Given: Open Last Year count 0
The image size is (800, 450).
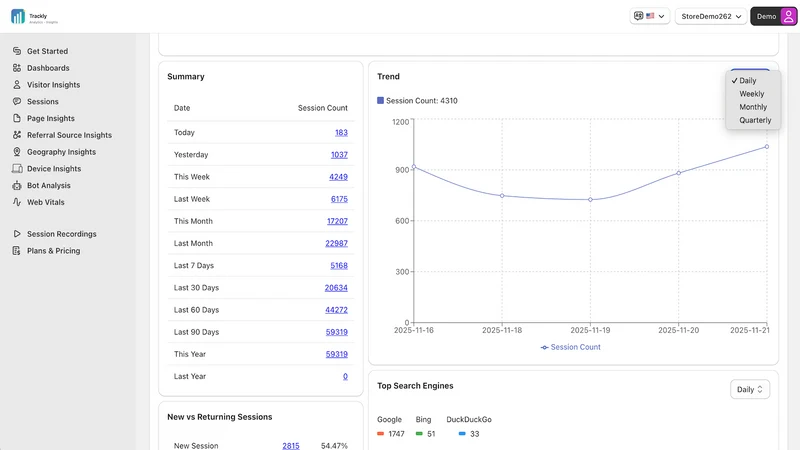Looking at the screenshot, I should point(345,377).
